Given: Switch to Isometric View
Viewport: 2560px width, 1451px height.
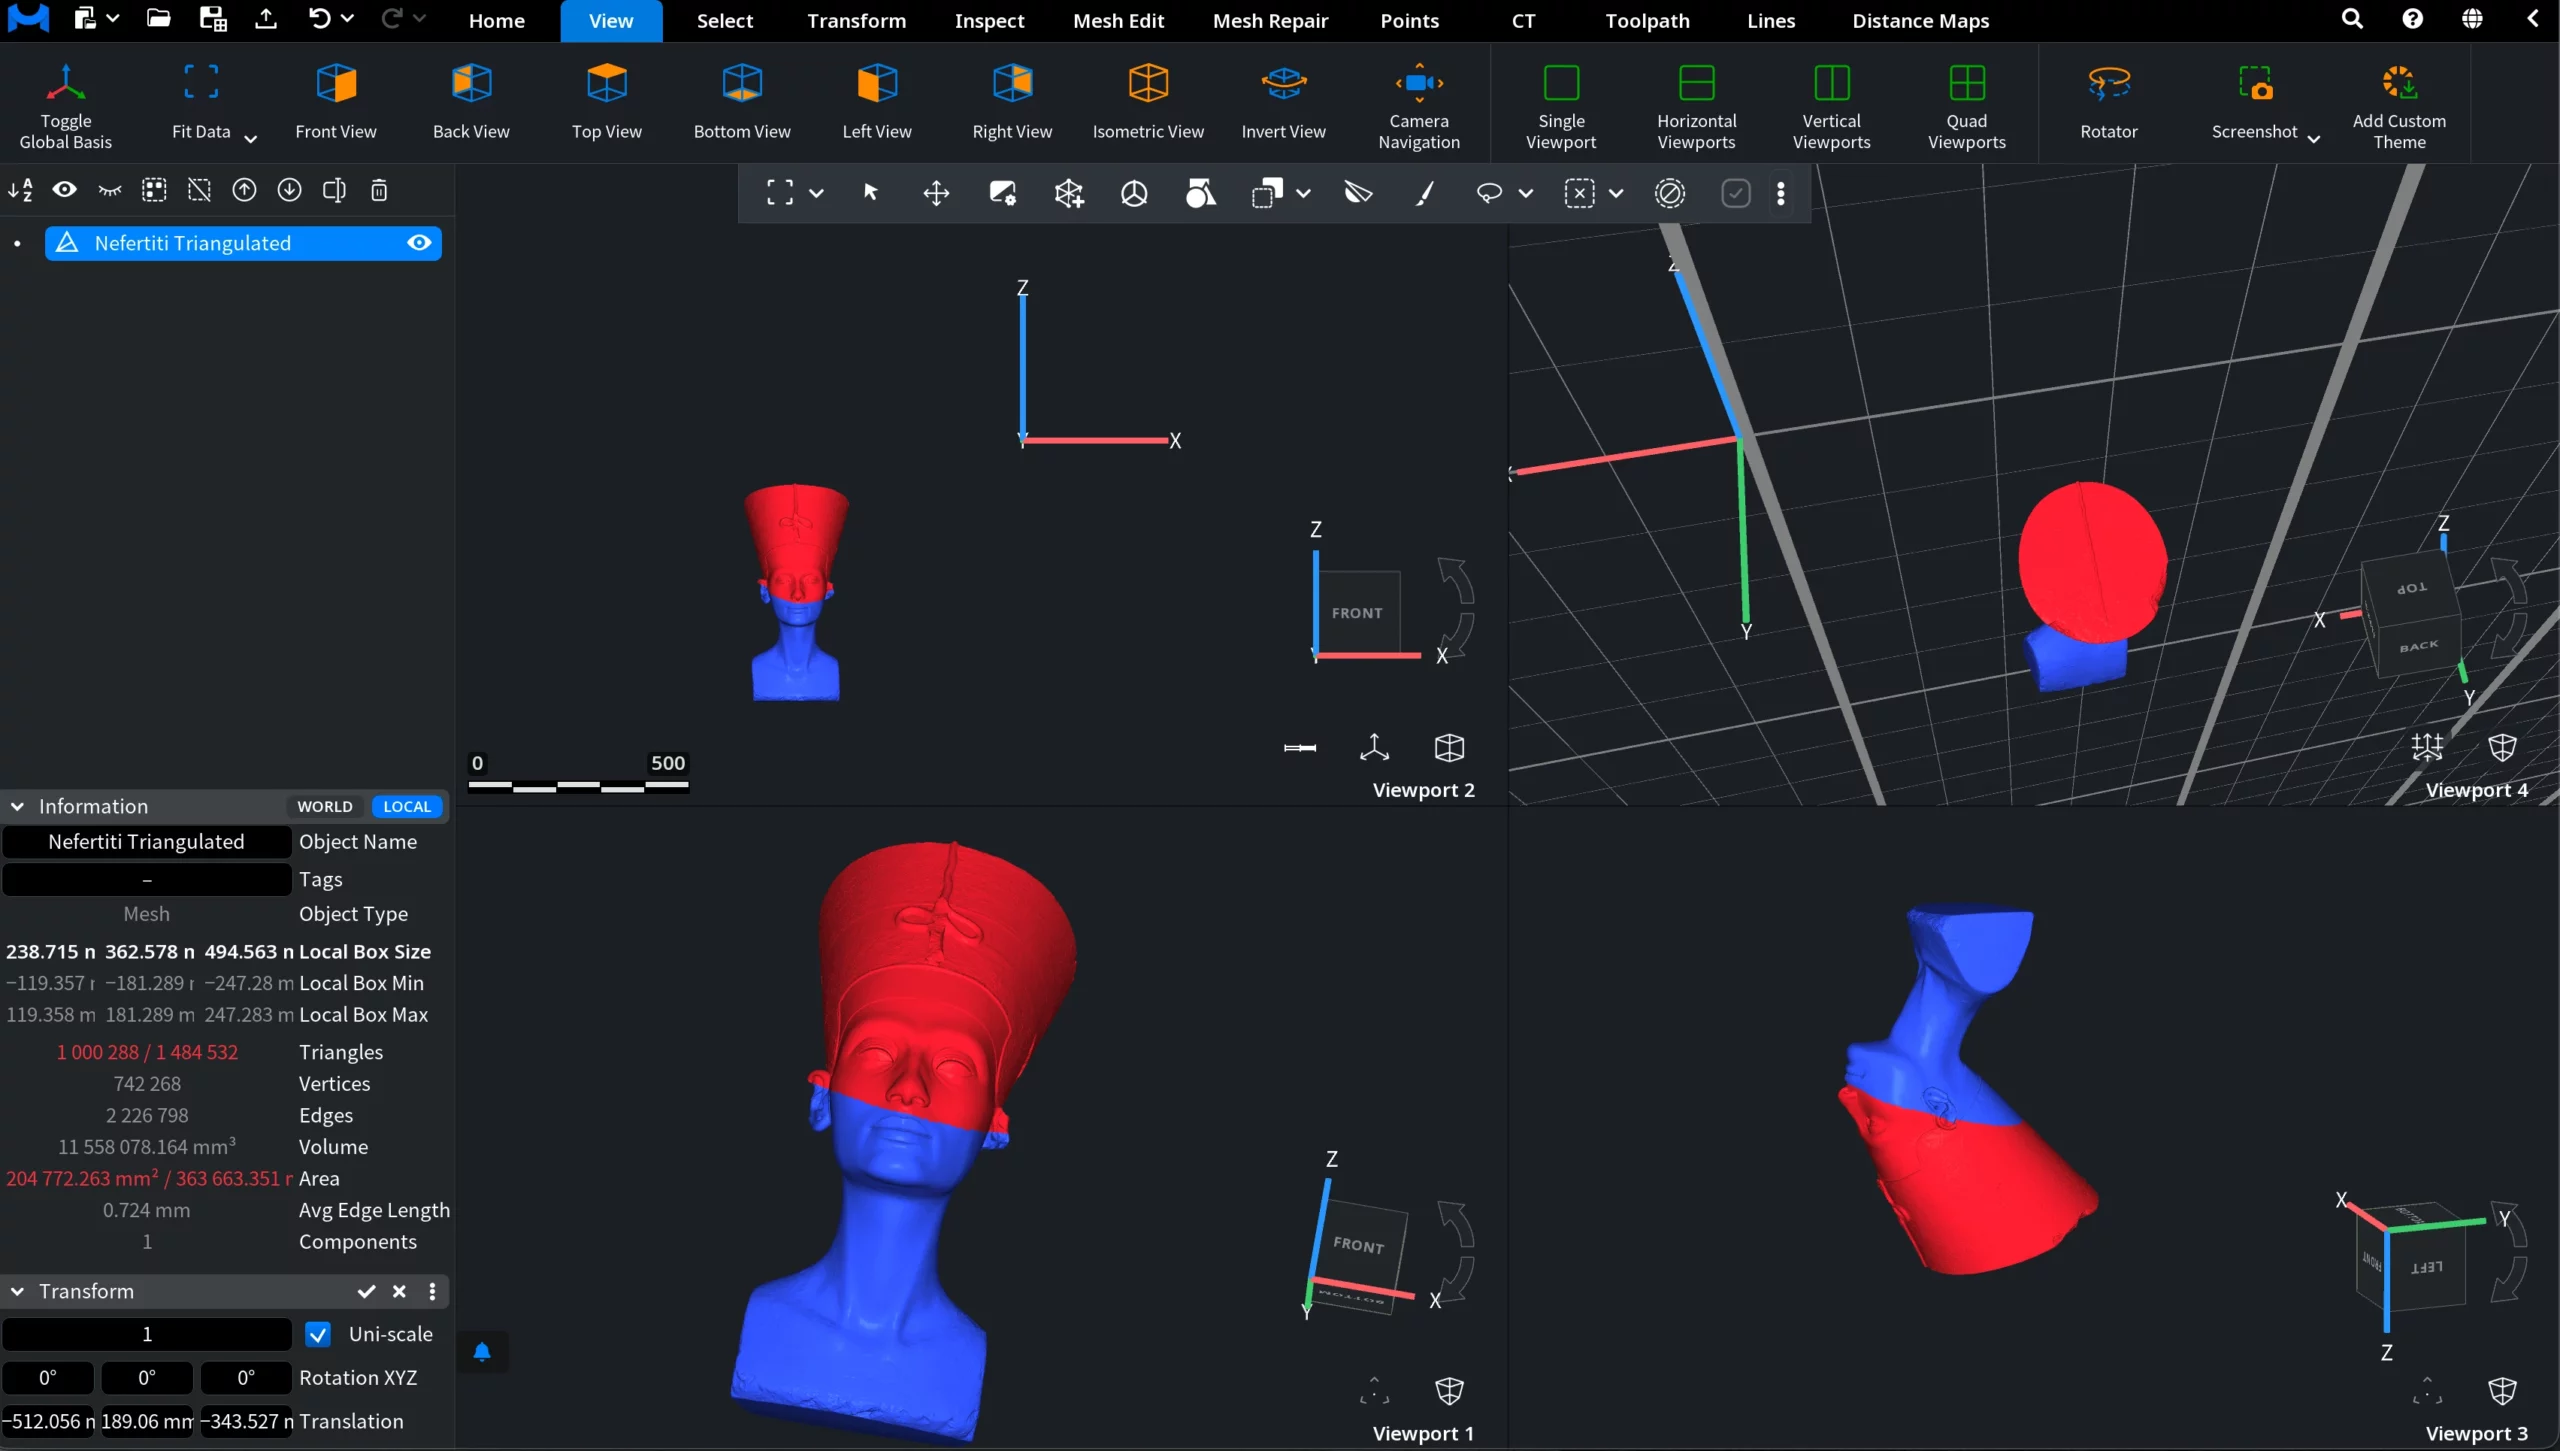Looking at the screenshot, I should coord(1148,104).
